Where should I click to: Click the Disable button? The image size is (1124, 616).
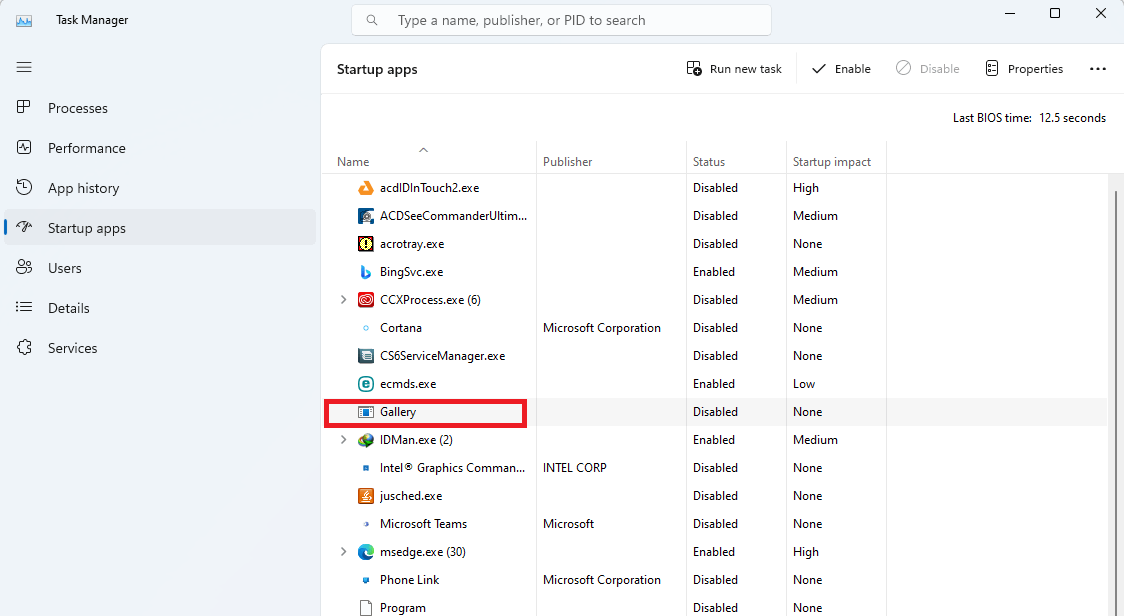coord(927,69)
